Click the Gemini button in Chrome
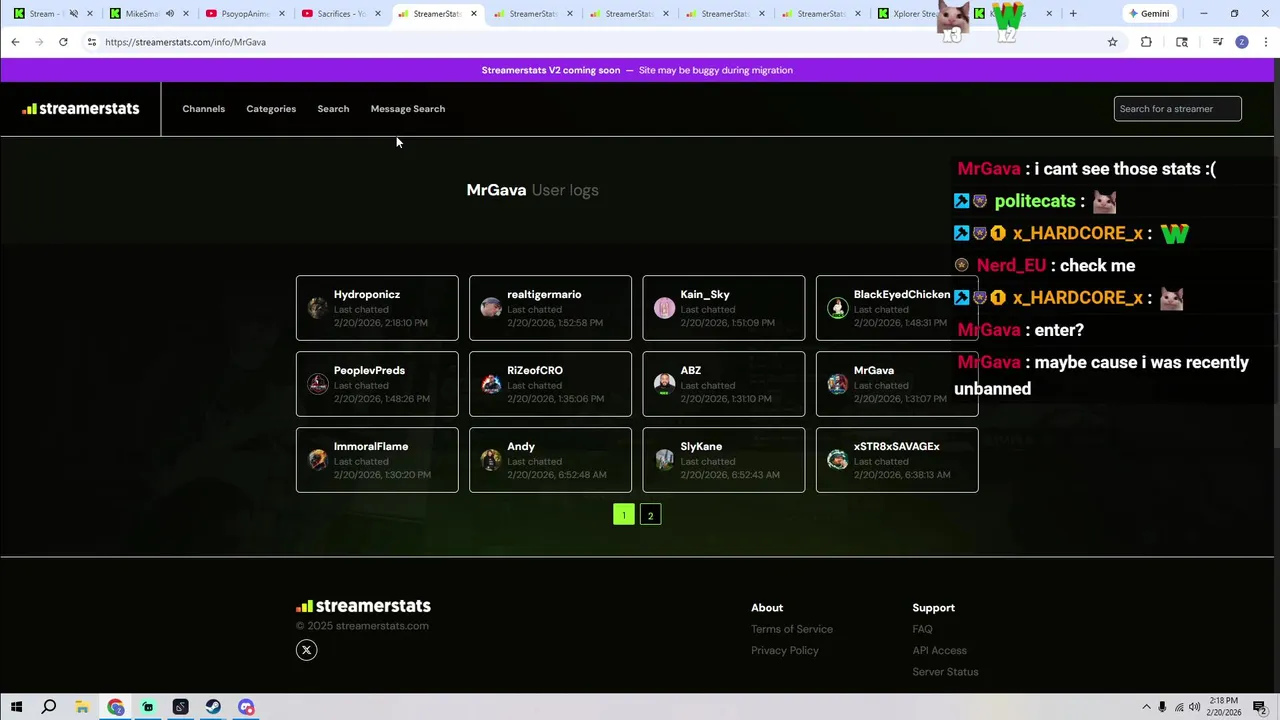The height and width of the screenshot is (720, 1280). coord(1148,14)
